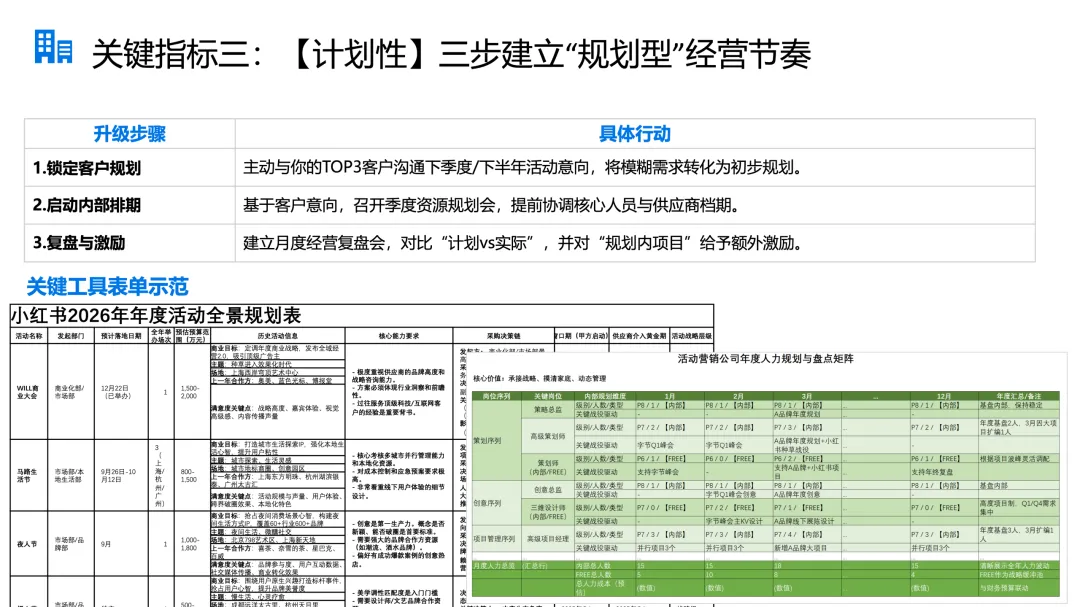Viewport: 1080px width, 607px height.
Task: Click the 历史活动信息 header cell
Action: [x=278, y=336]
